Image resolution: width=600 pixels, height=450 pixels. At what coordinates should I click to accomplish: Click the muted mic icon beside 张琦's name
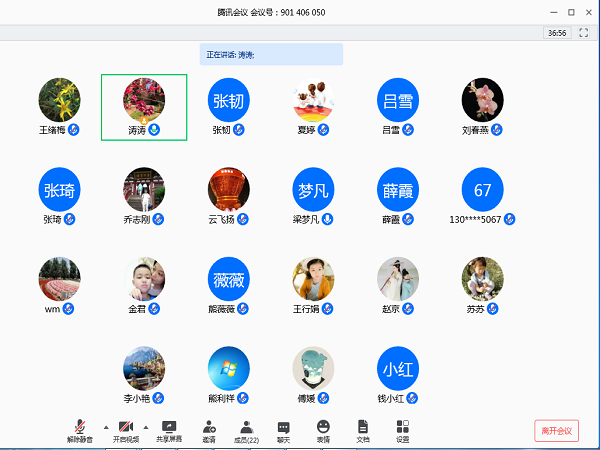[69, 219]
